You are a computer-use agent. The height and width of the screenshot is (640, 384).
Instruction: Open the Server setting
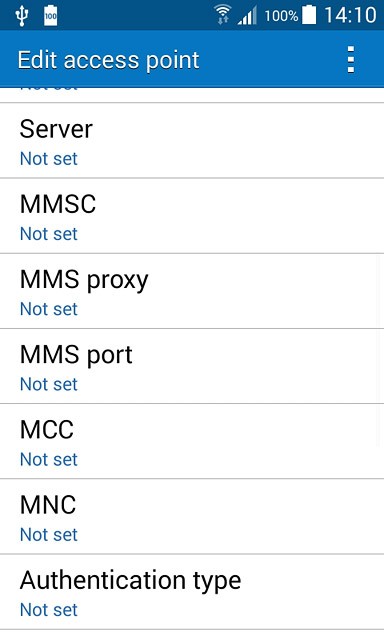click(192, 140)
